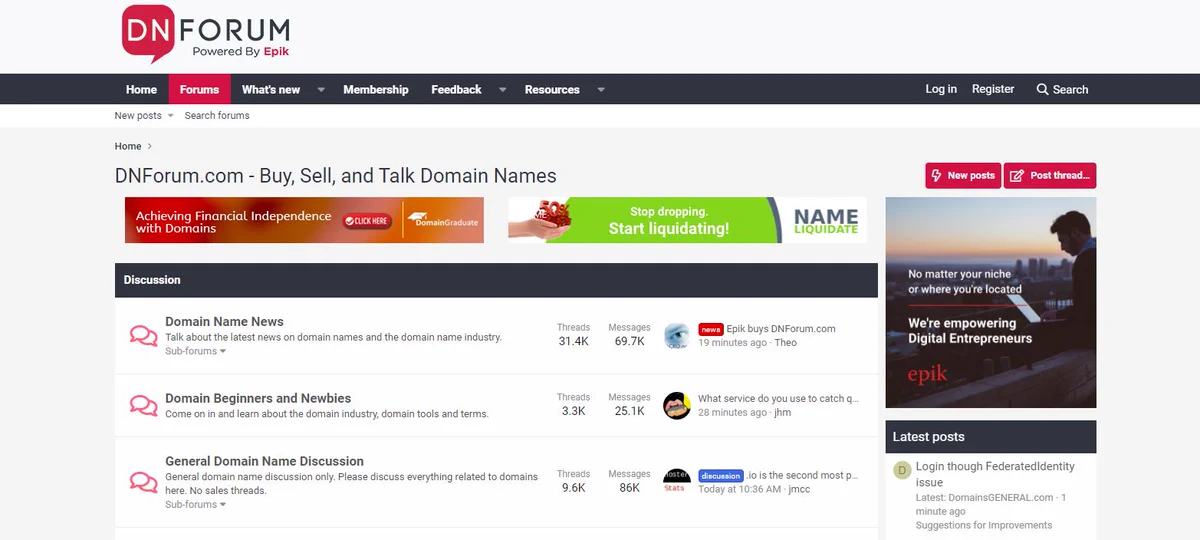1200x540 pixels.
Task: Expand the Feedback dropdown arrow
Action: [x=503, y=89]
